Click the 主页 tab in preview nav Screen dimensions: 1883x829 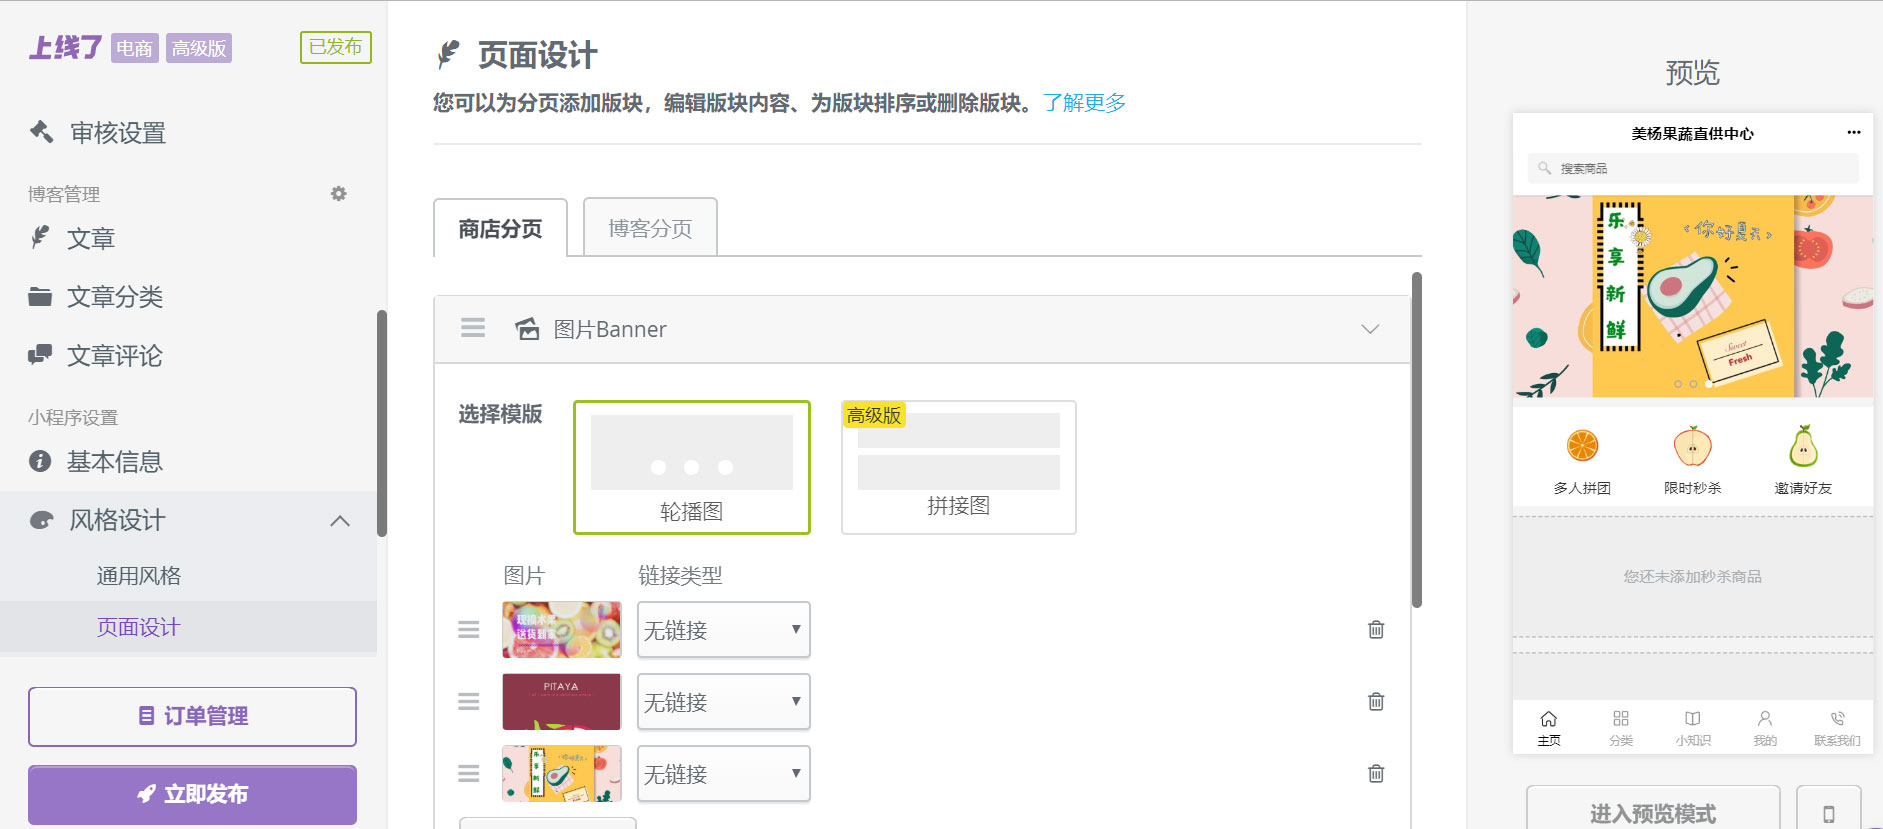click(x=1549, y=728)
